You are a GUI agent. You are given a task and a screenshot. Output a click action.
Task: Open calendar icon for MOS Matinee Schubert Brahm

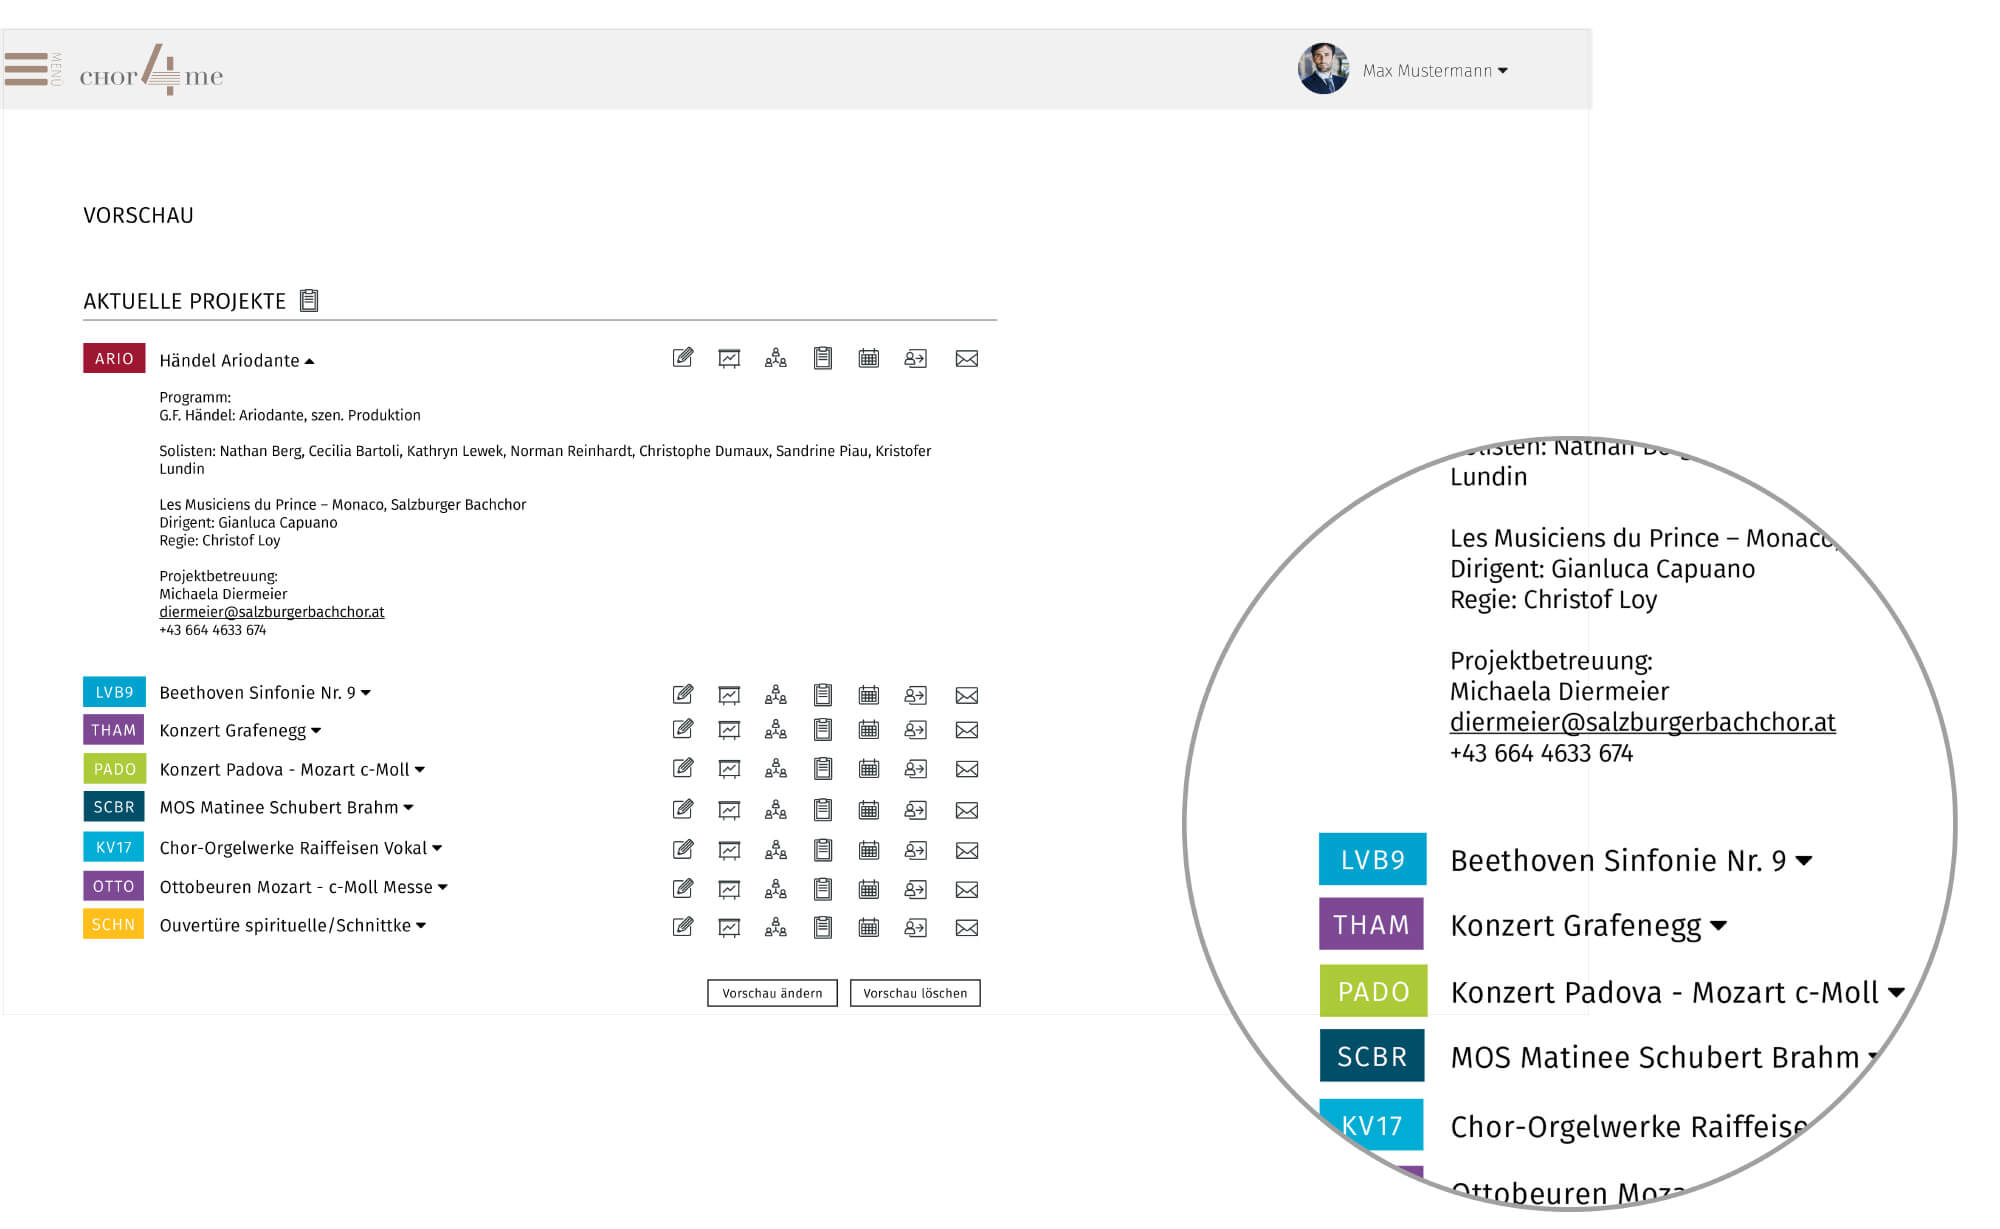point(869,810)
